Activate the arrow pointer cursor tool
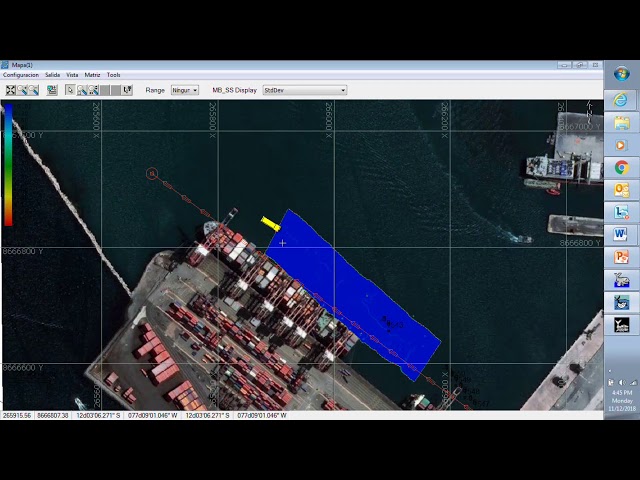 [70, 90]
